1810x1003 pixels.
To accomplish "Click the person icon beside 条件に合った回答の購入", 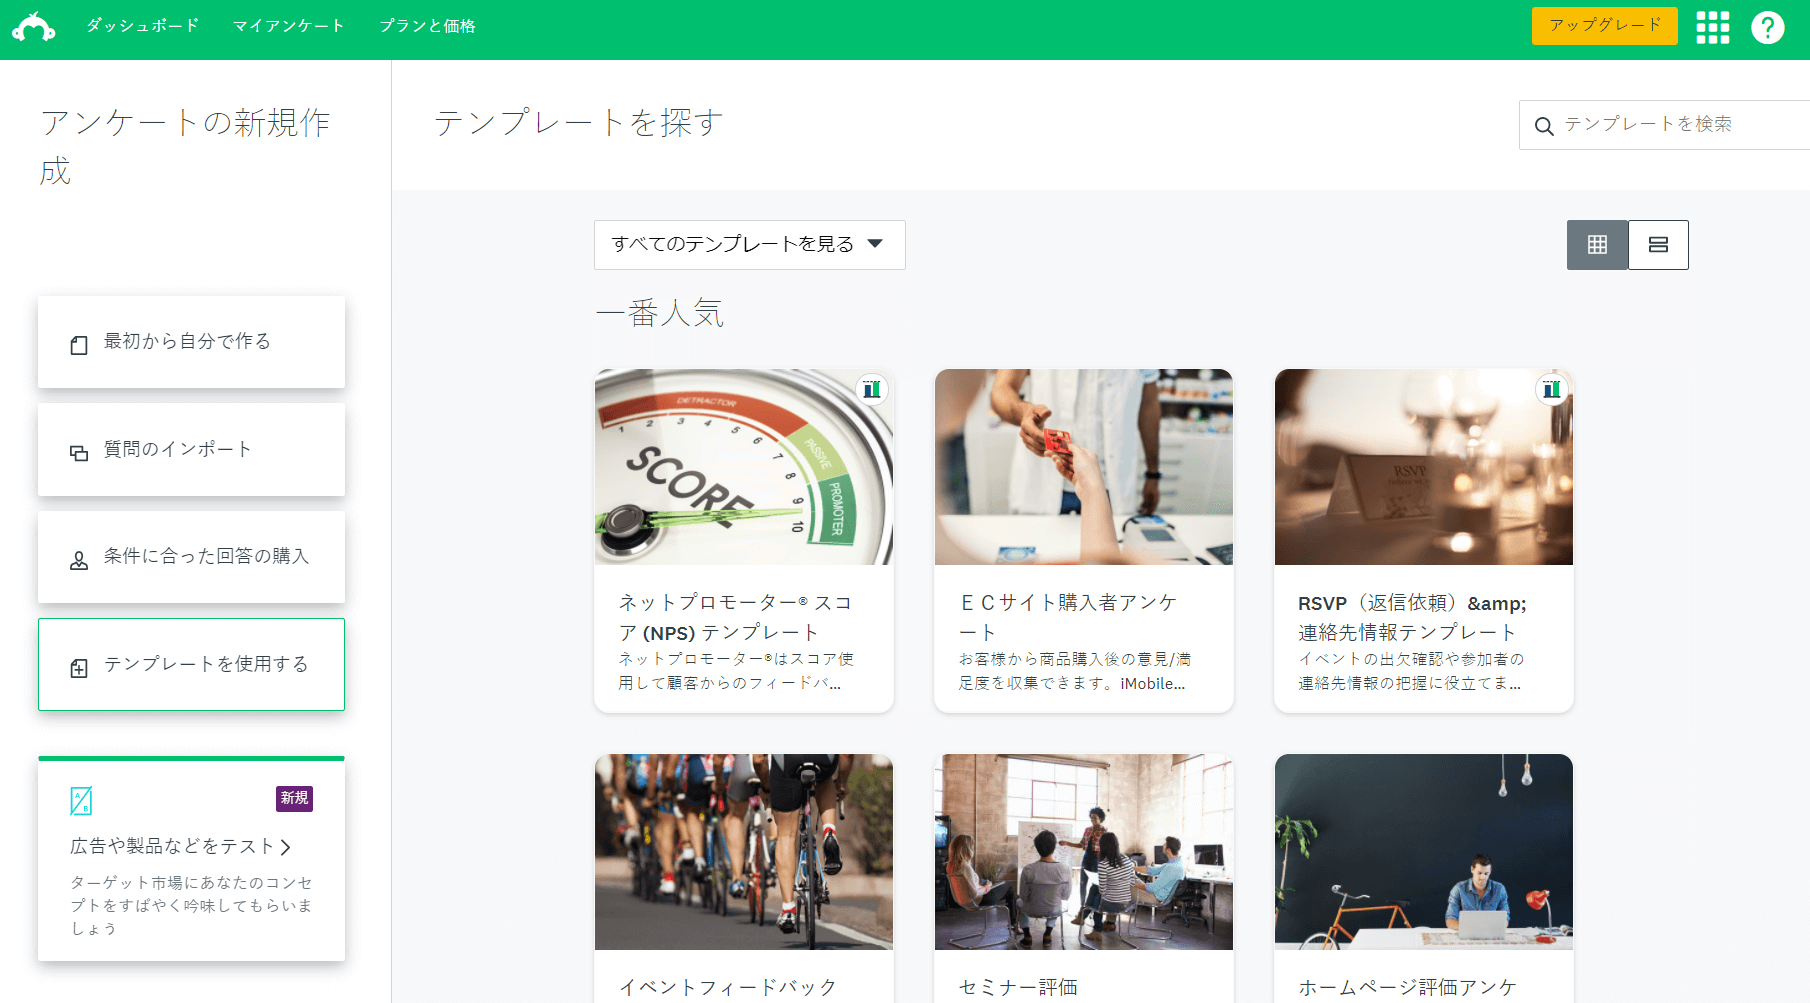I will pyautogui.click(x=79, y=561).
